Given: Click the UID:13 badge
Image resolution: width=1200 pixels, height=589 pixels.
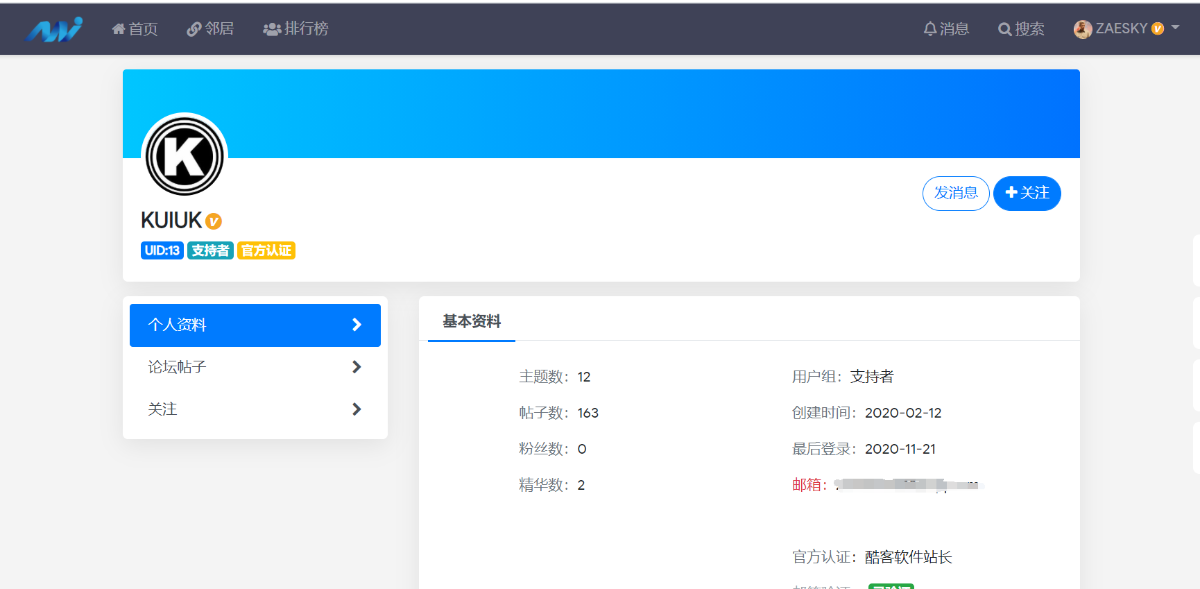Looking at the screenshot, I should (162, 251).
